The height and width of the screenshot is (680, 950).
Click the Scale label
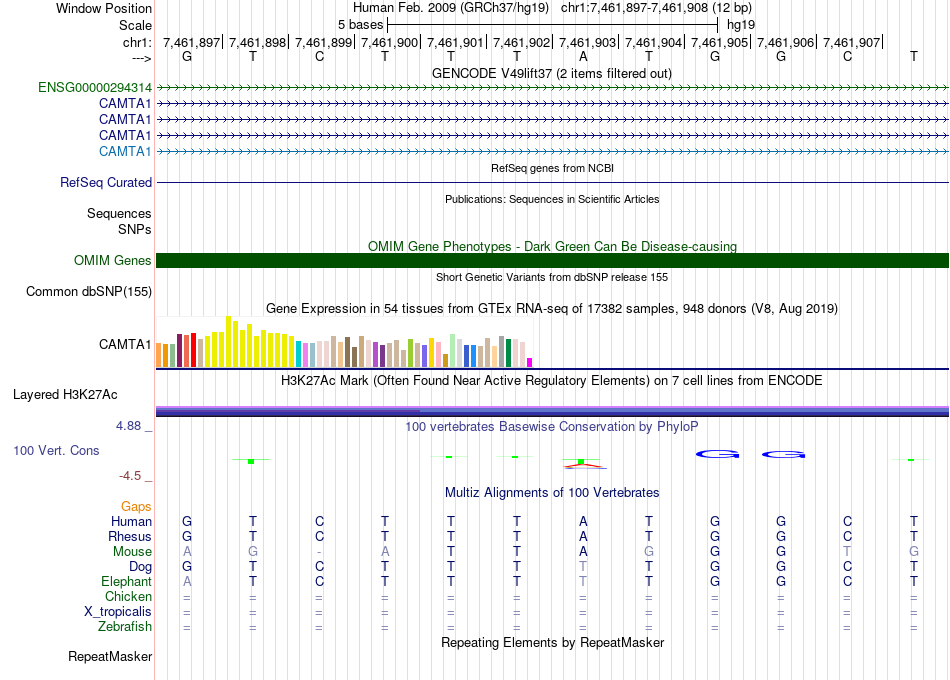pyautogui.click(x=135, y=25)
